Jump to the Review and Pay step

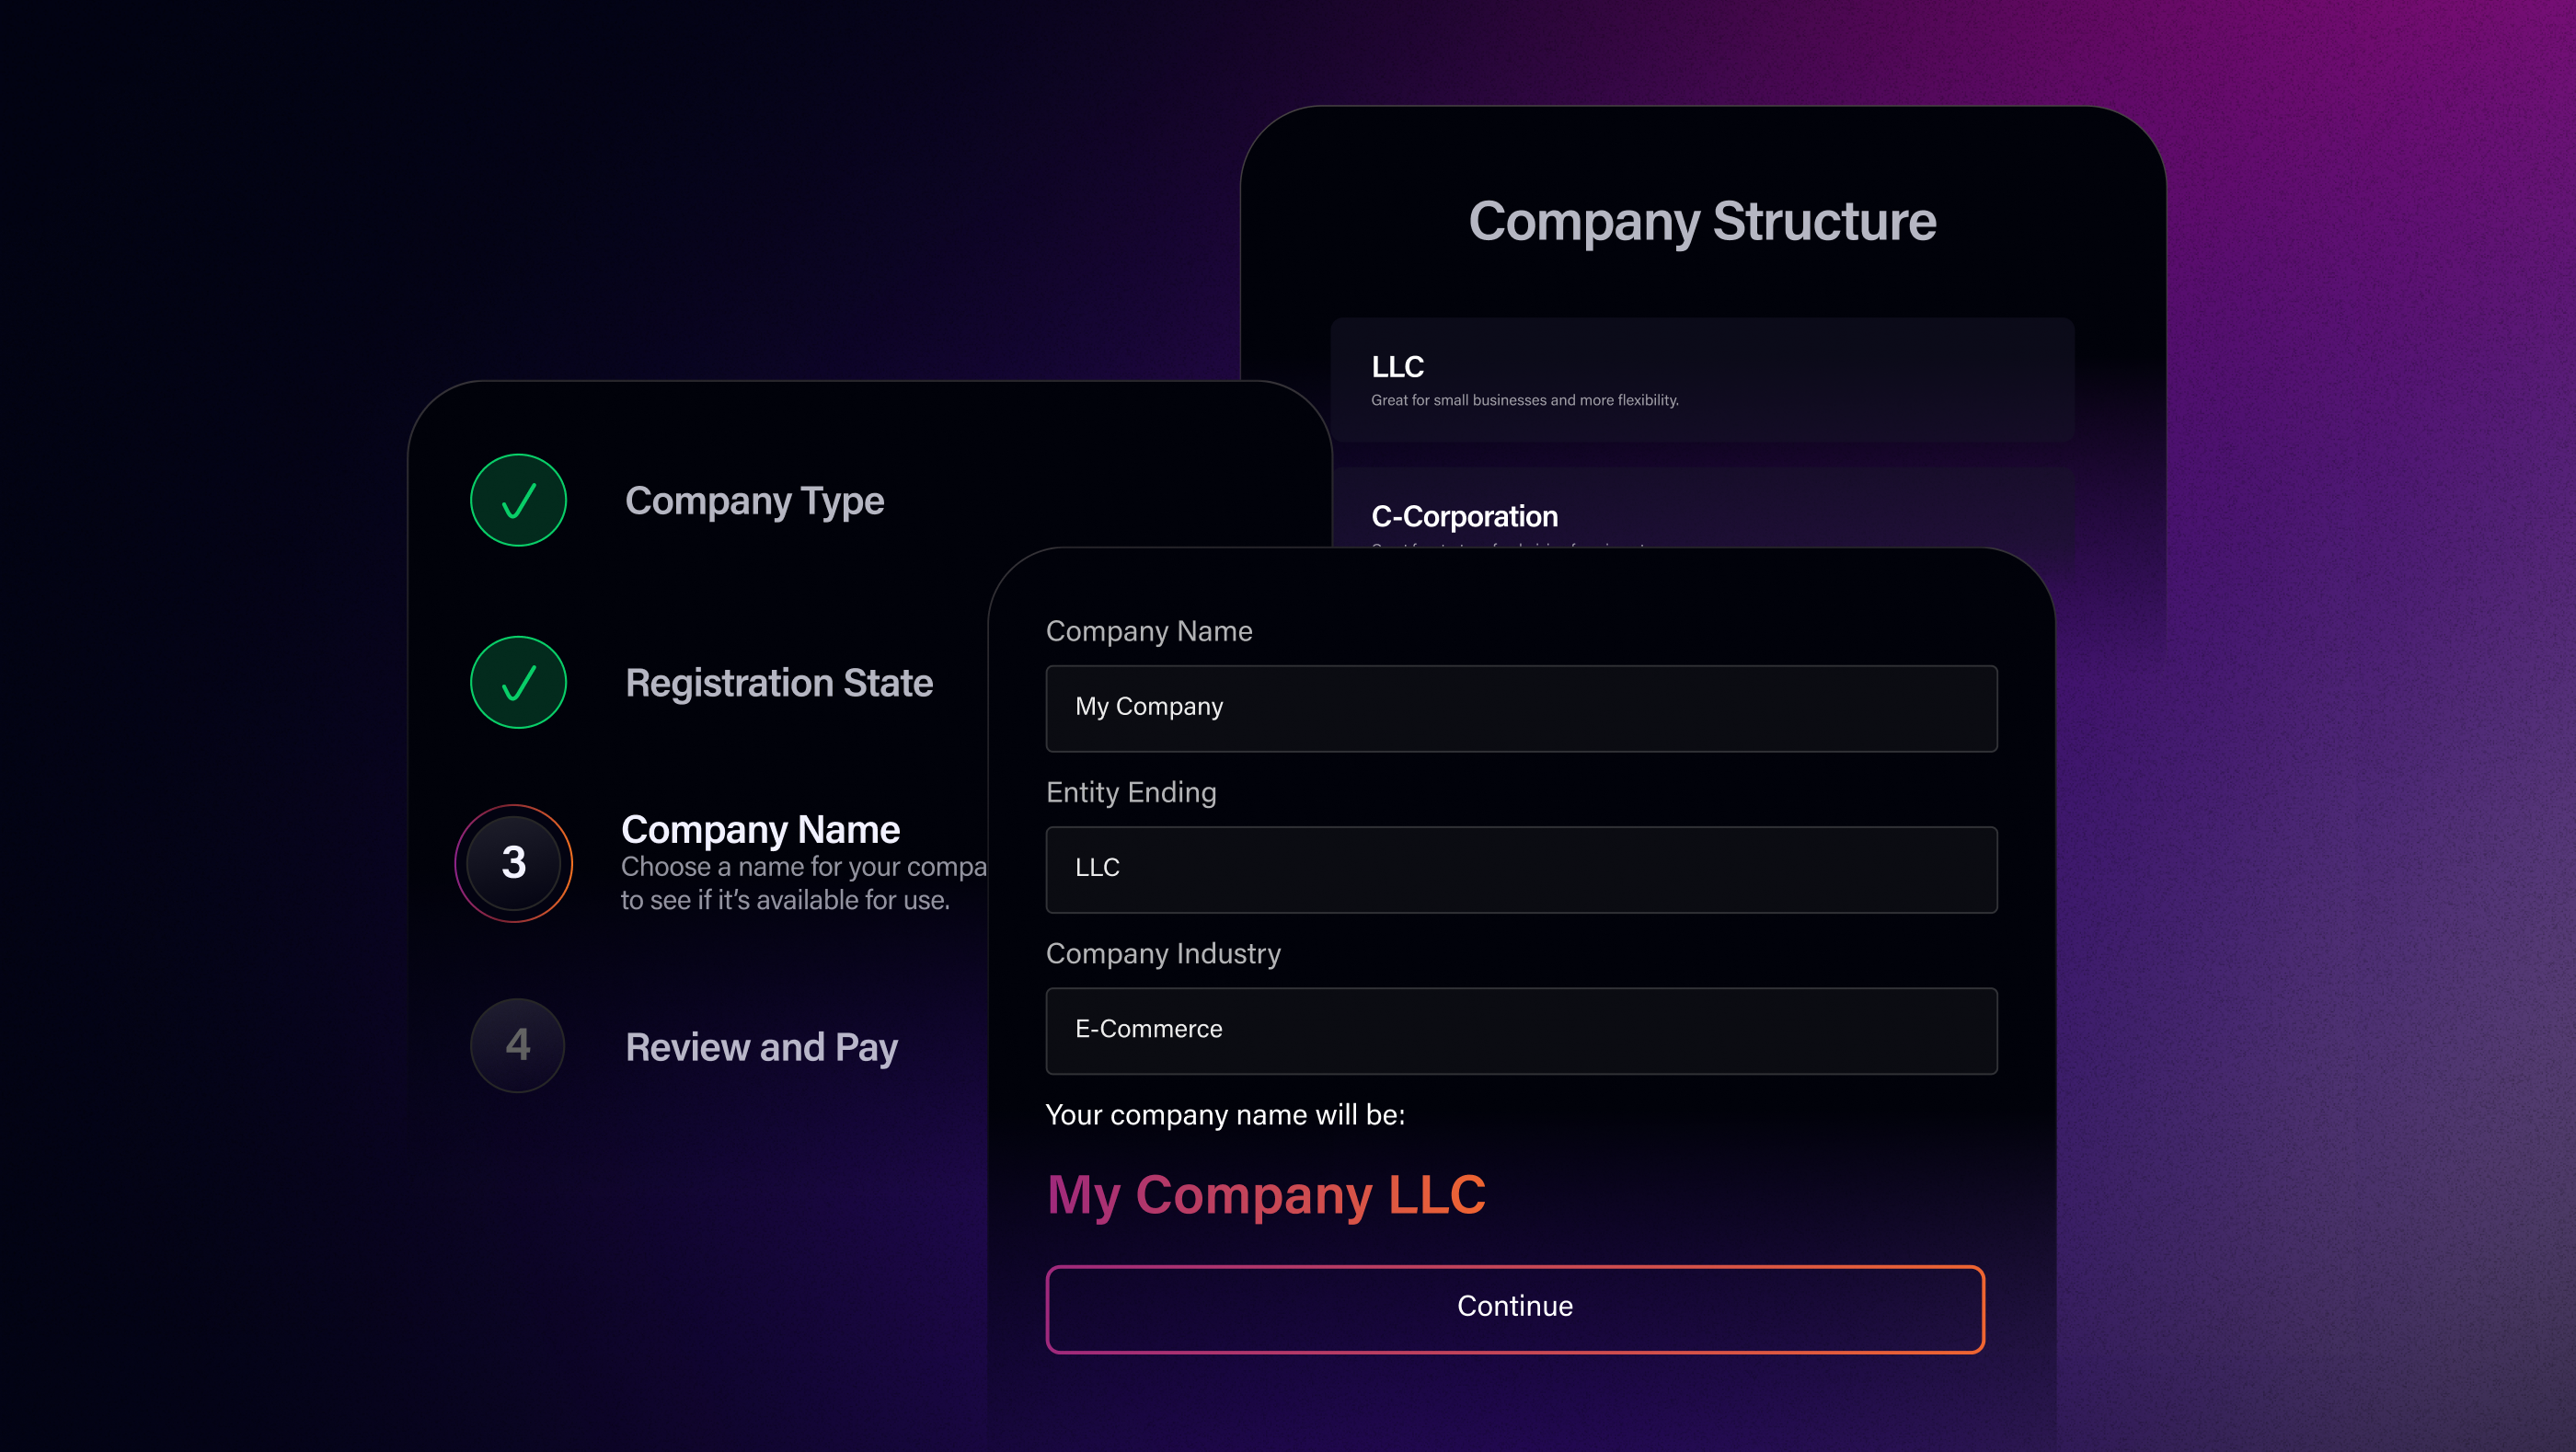tap(761, 1047)
